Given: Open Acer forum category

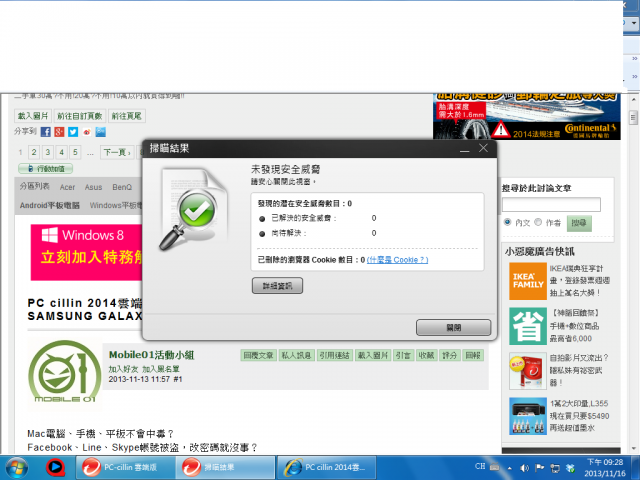Looking at the screenshot, I should pos(67,187).
